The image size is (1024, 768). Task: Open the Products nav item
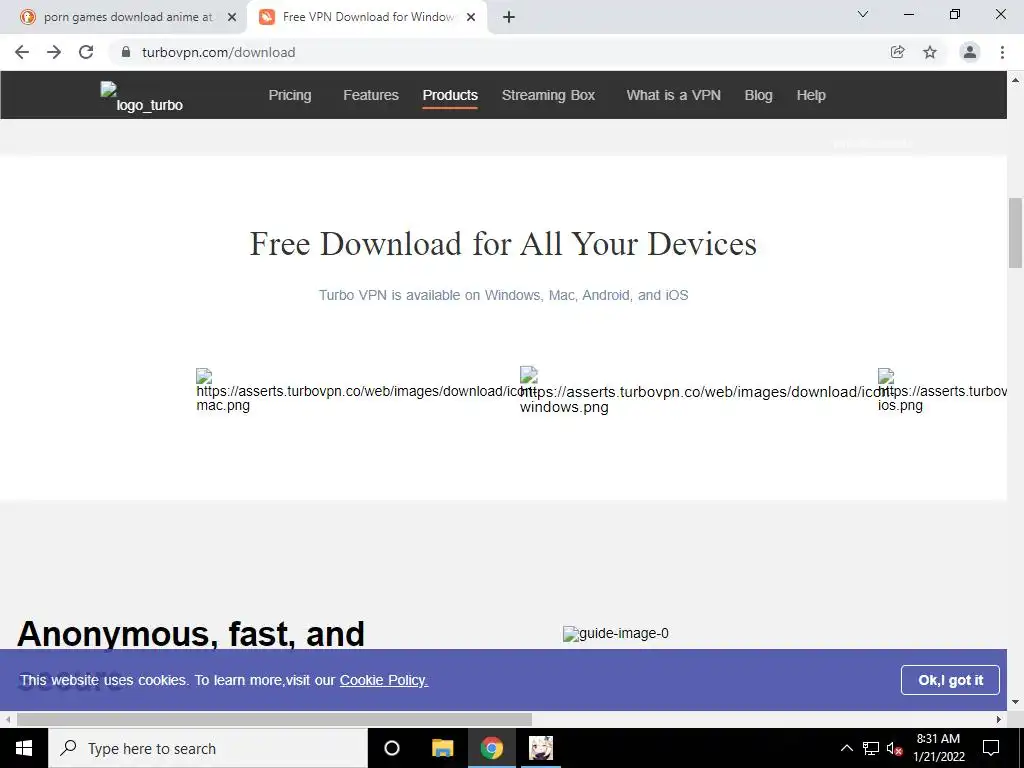[x=450, y=95]
